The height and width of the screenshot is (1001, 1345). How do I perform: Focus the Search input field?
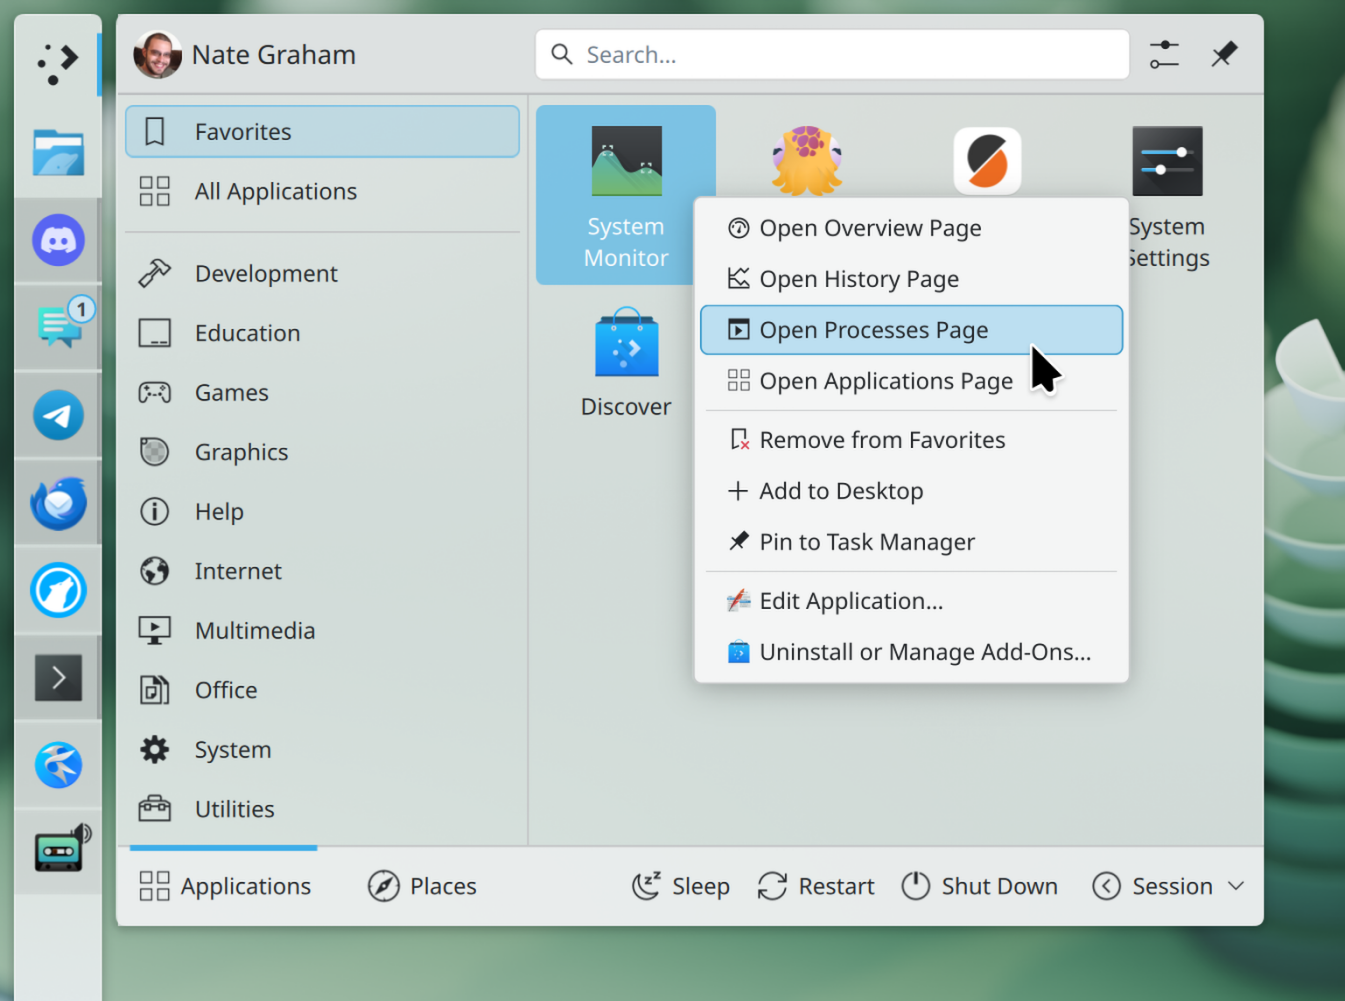pos(832,55)
